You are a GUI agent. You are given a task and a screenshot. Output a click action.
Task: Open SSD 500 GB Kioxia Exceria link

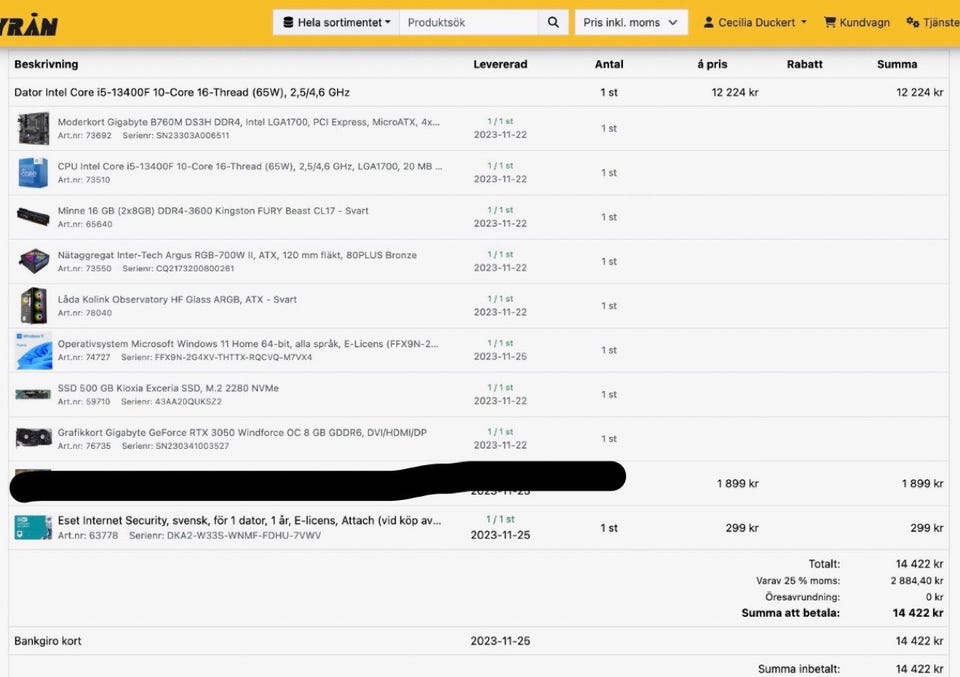[168, 388]
